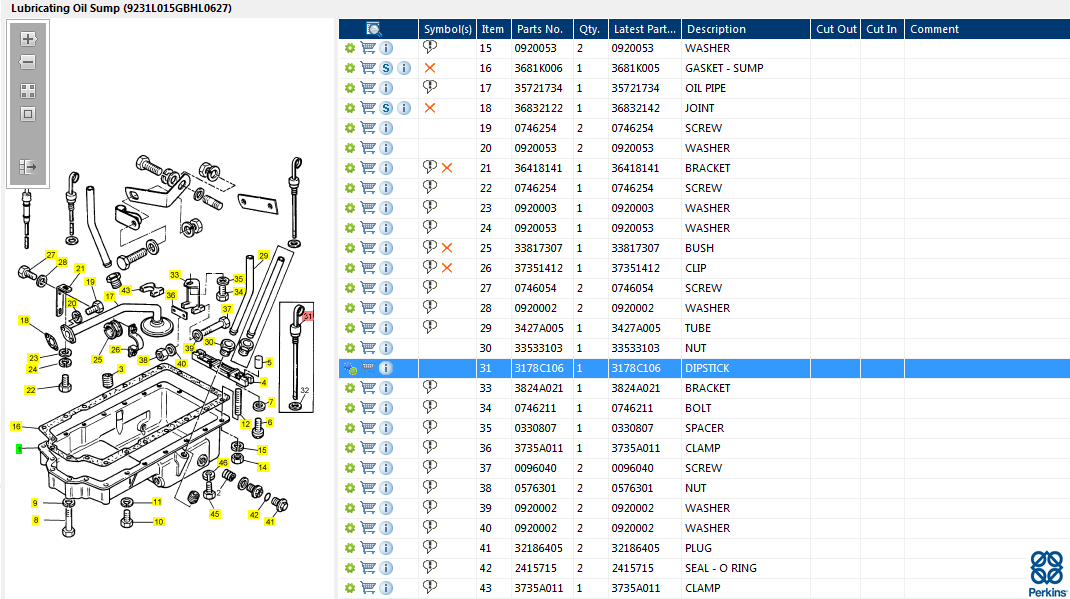Zoom out of the sump diagram
Viewport: 1070px width, 599px height.
click(x=28, y=63)
